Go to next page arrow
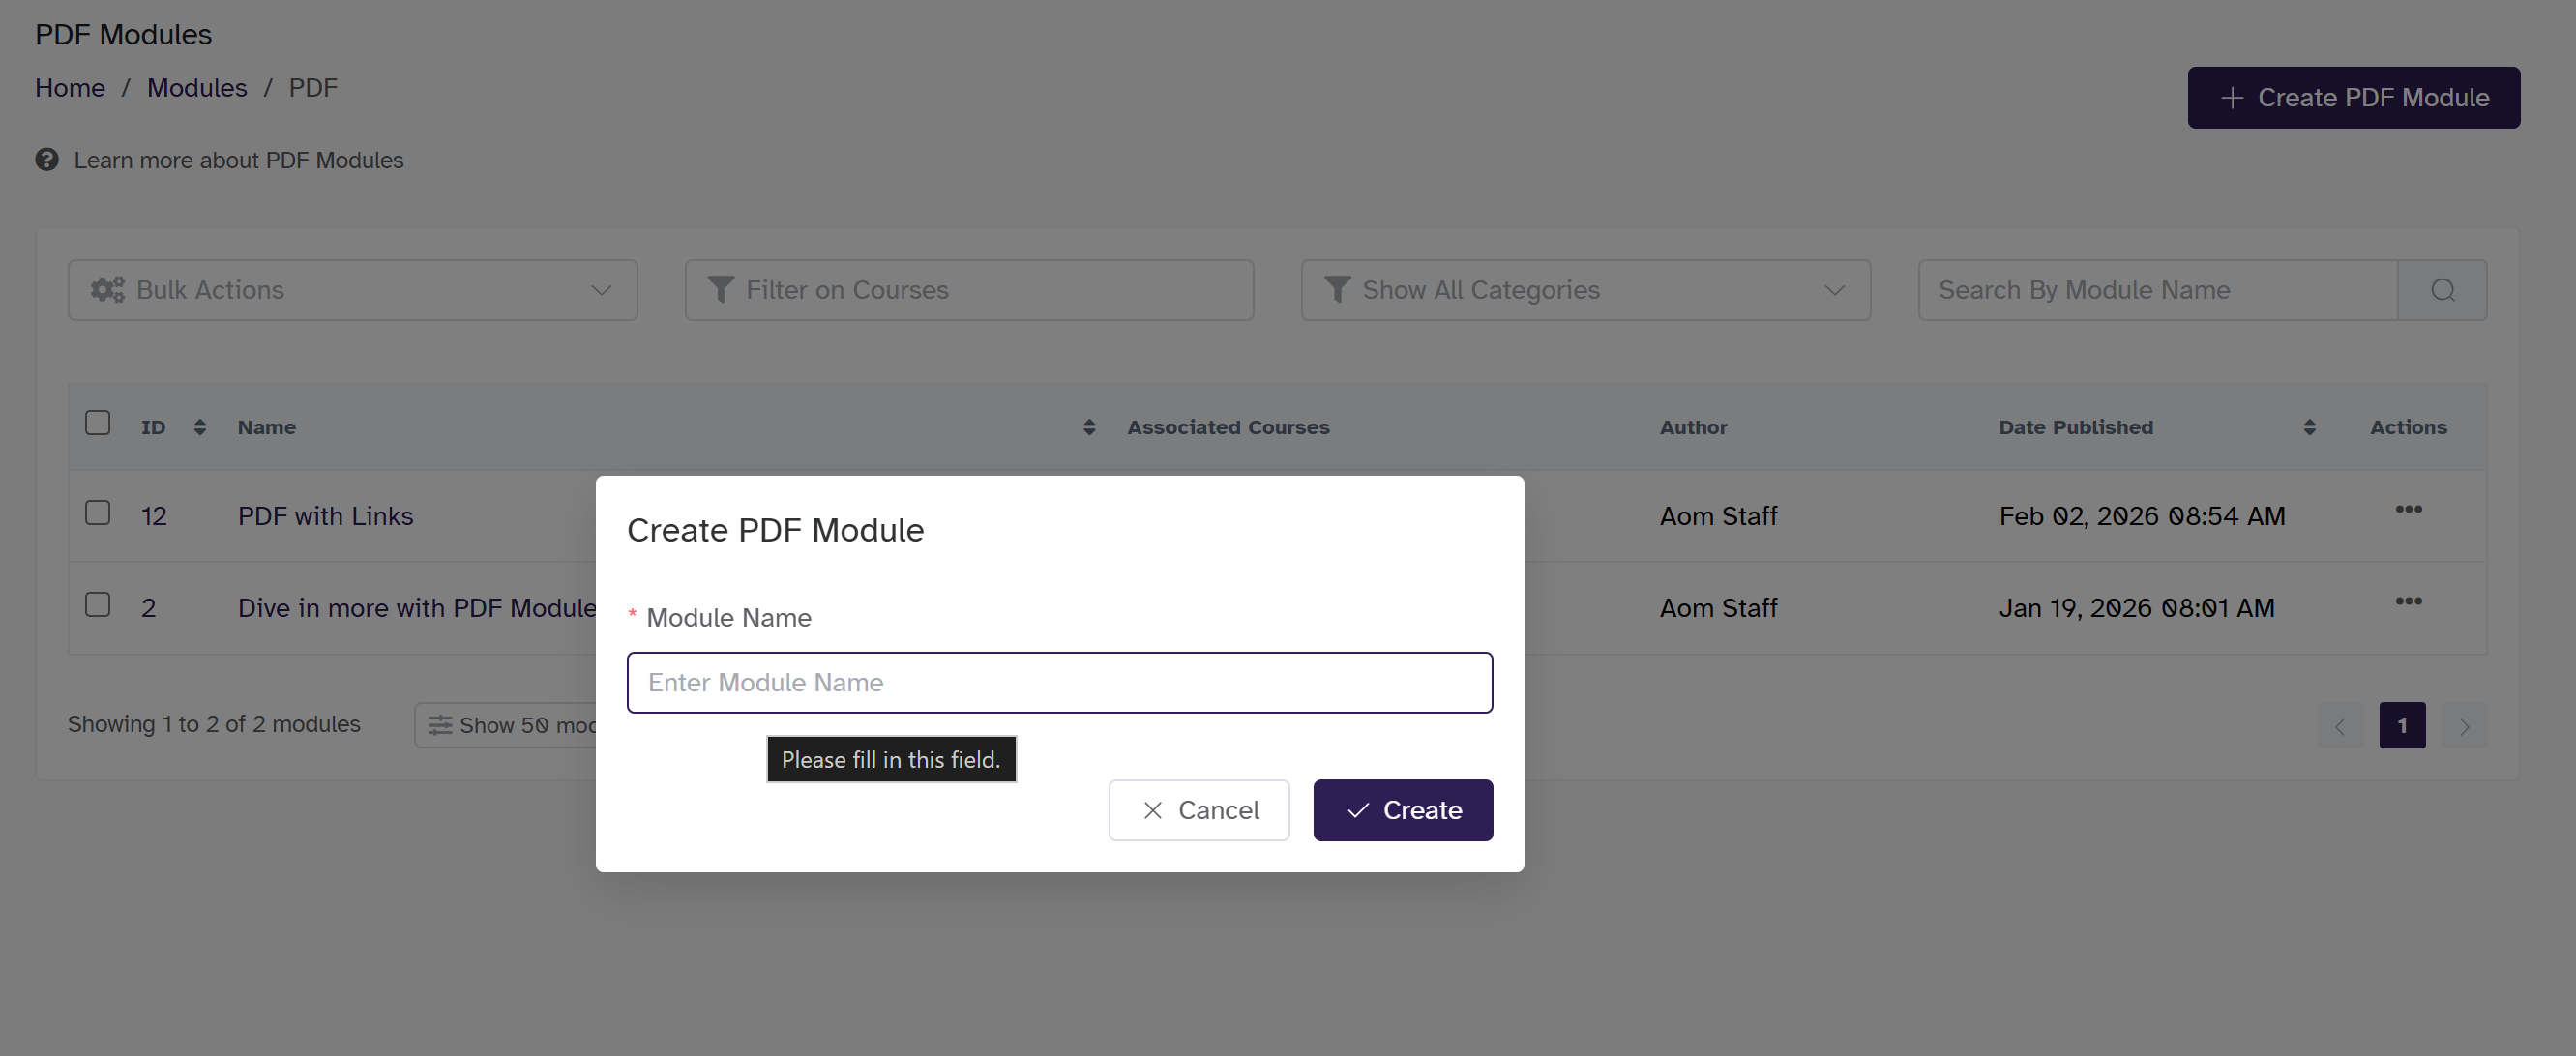Viewport: 2576px width, 1056px height. coord(2464,726)
